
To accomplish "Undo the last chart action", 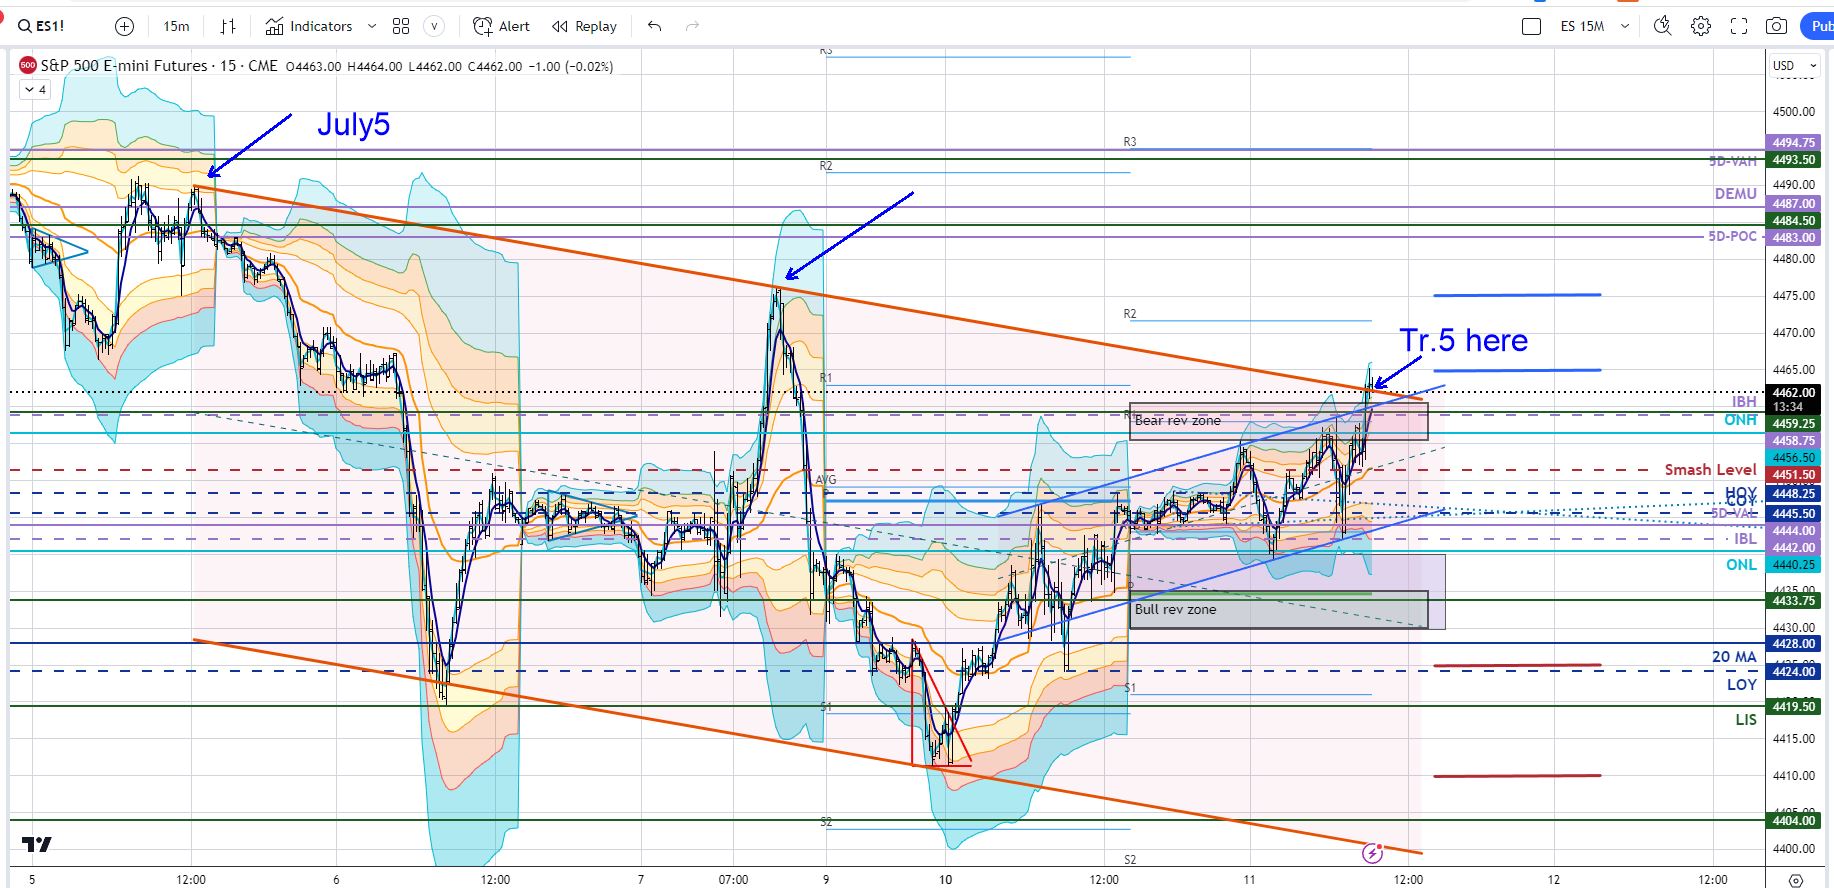I will (655, 26).
